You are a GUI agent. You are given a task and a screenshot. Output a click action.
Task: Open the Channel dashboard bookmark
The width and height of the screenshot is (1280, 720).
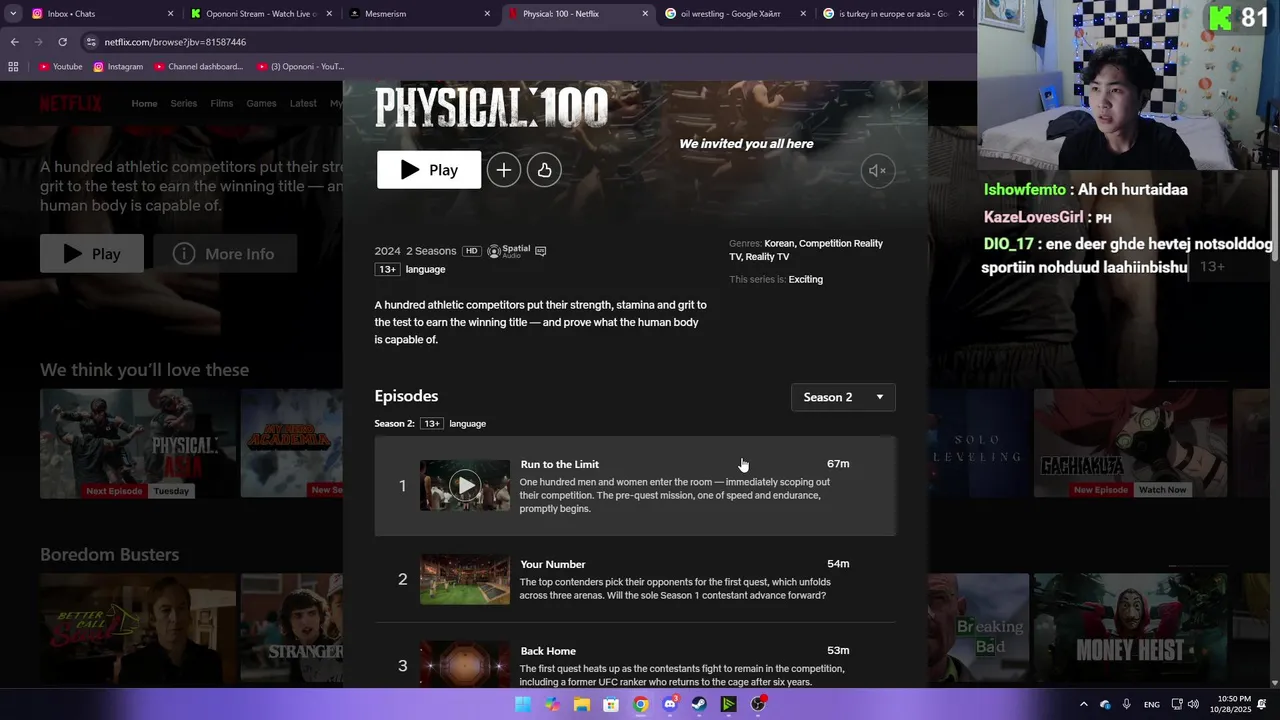tap(198, 67)
